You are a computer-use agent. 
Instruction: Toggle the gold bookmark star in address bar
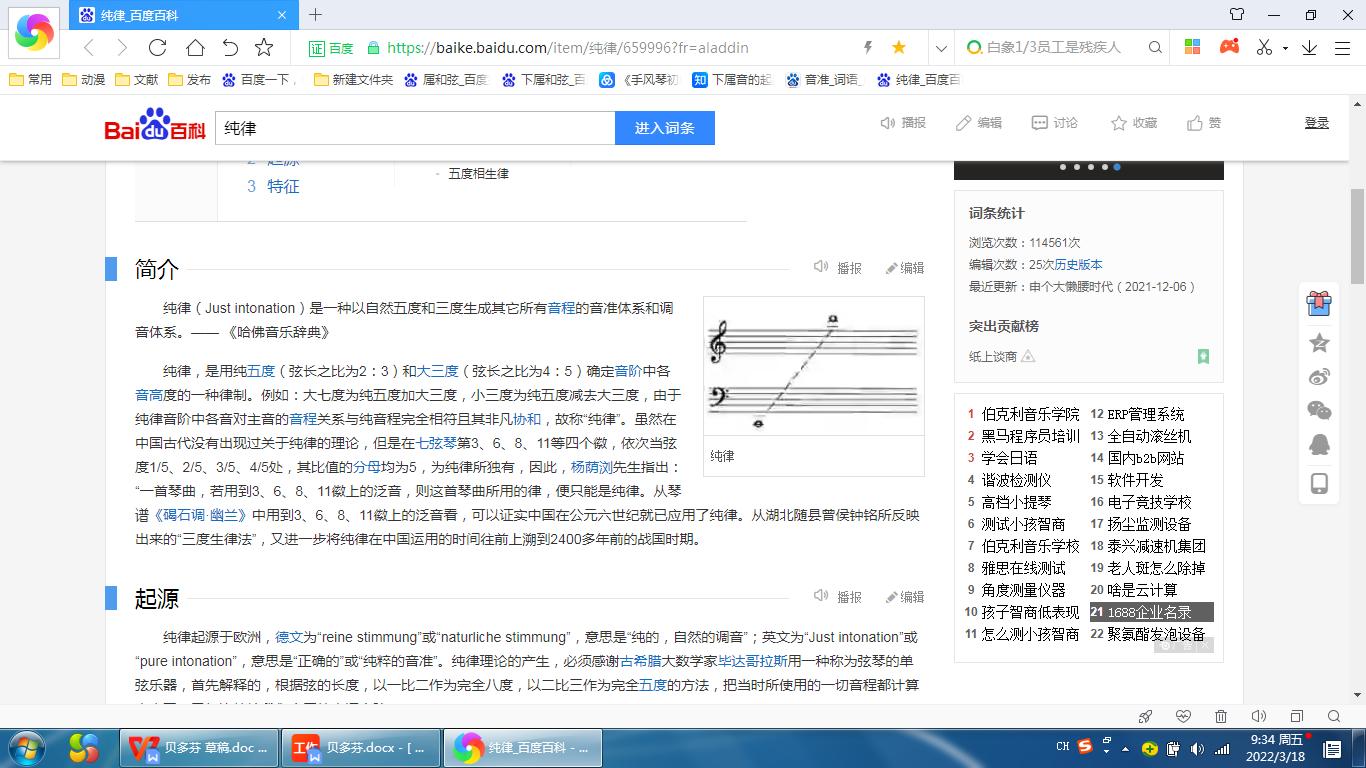[899, 47]
